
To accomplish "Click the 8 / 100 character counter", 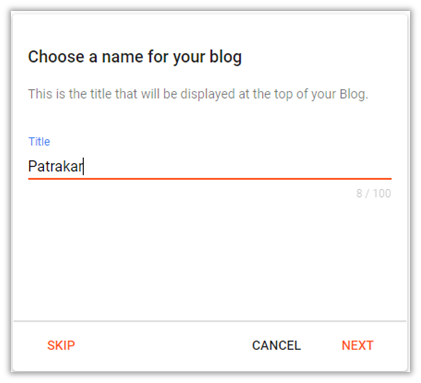I will pyautogui.click(x=373, y=193).
